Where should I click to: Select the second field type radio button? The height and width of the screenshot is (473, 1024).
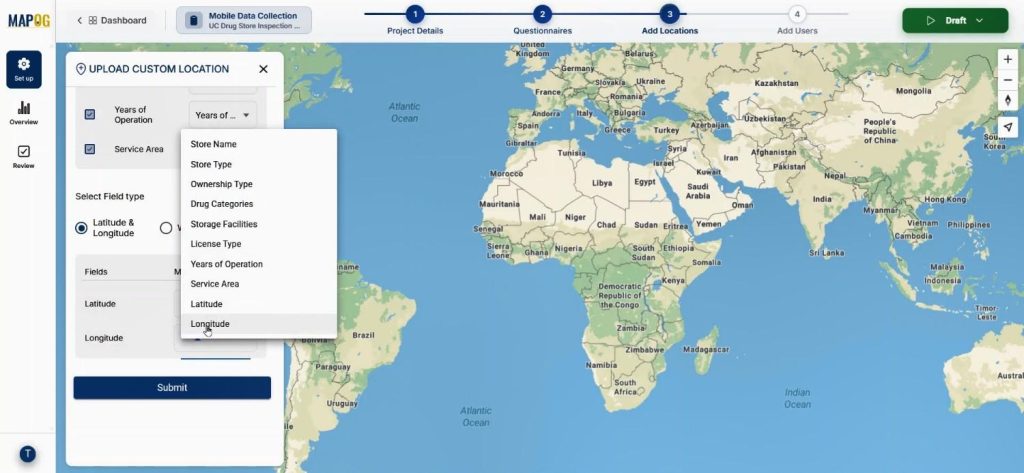166,228
